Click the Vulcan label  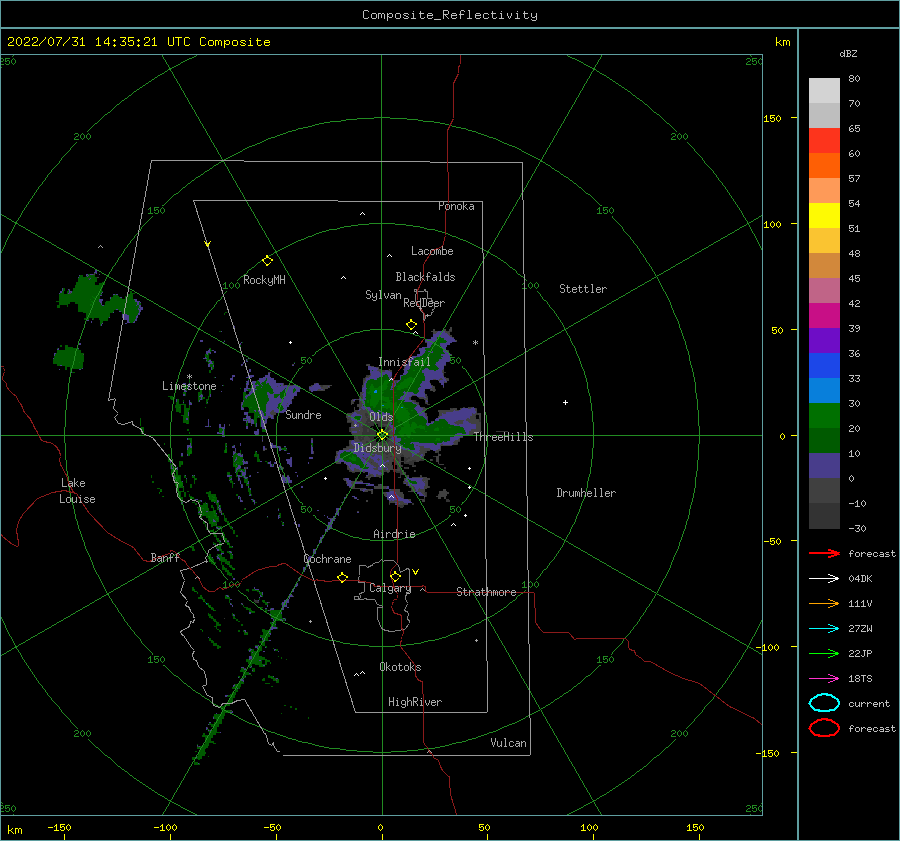pos(508,743)
